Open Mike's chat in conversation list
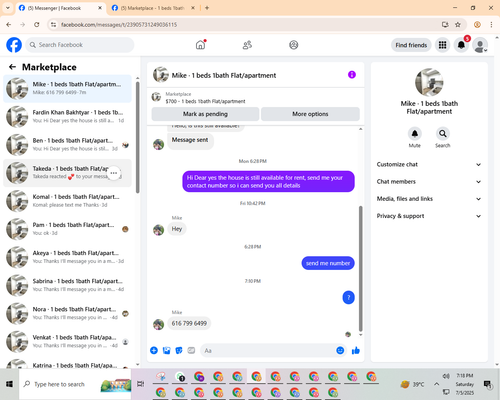Viewport: 500px width, 400px height. [67, 89]
